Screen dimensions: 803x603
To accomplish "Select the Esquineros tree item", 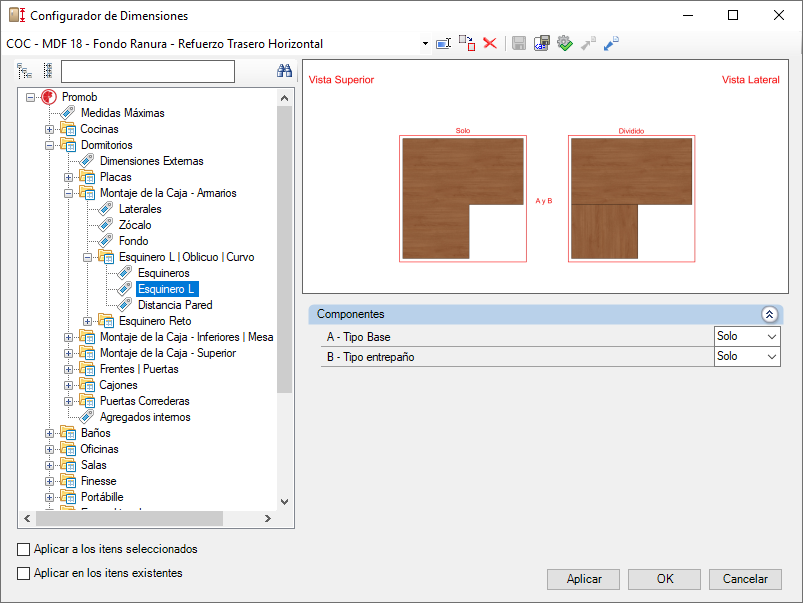I will click(163, 273).
